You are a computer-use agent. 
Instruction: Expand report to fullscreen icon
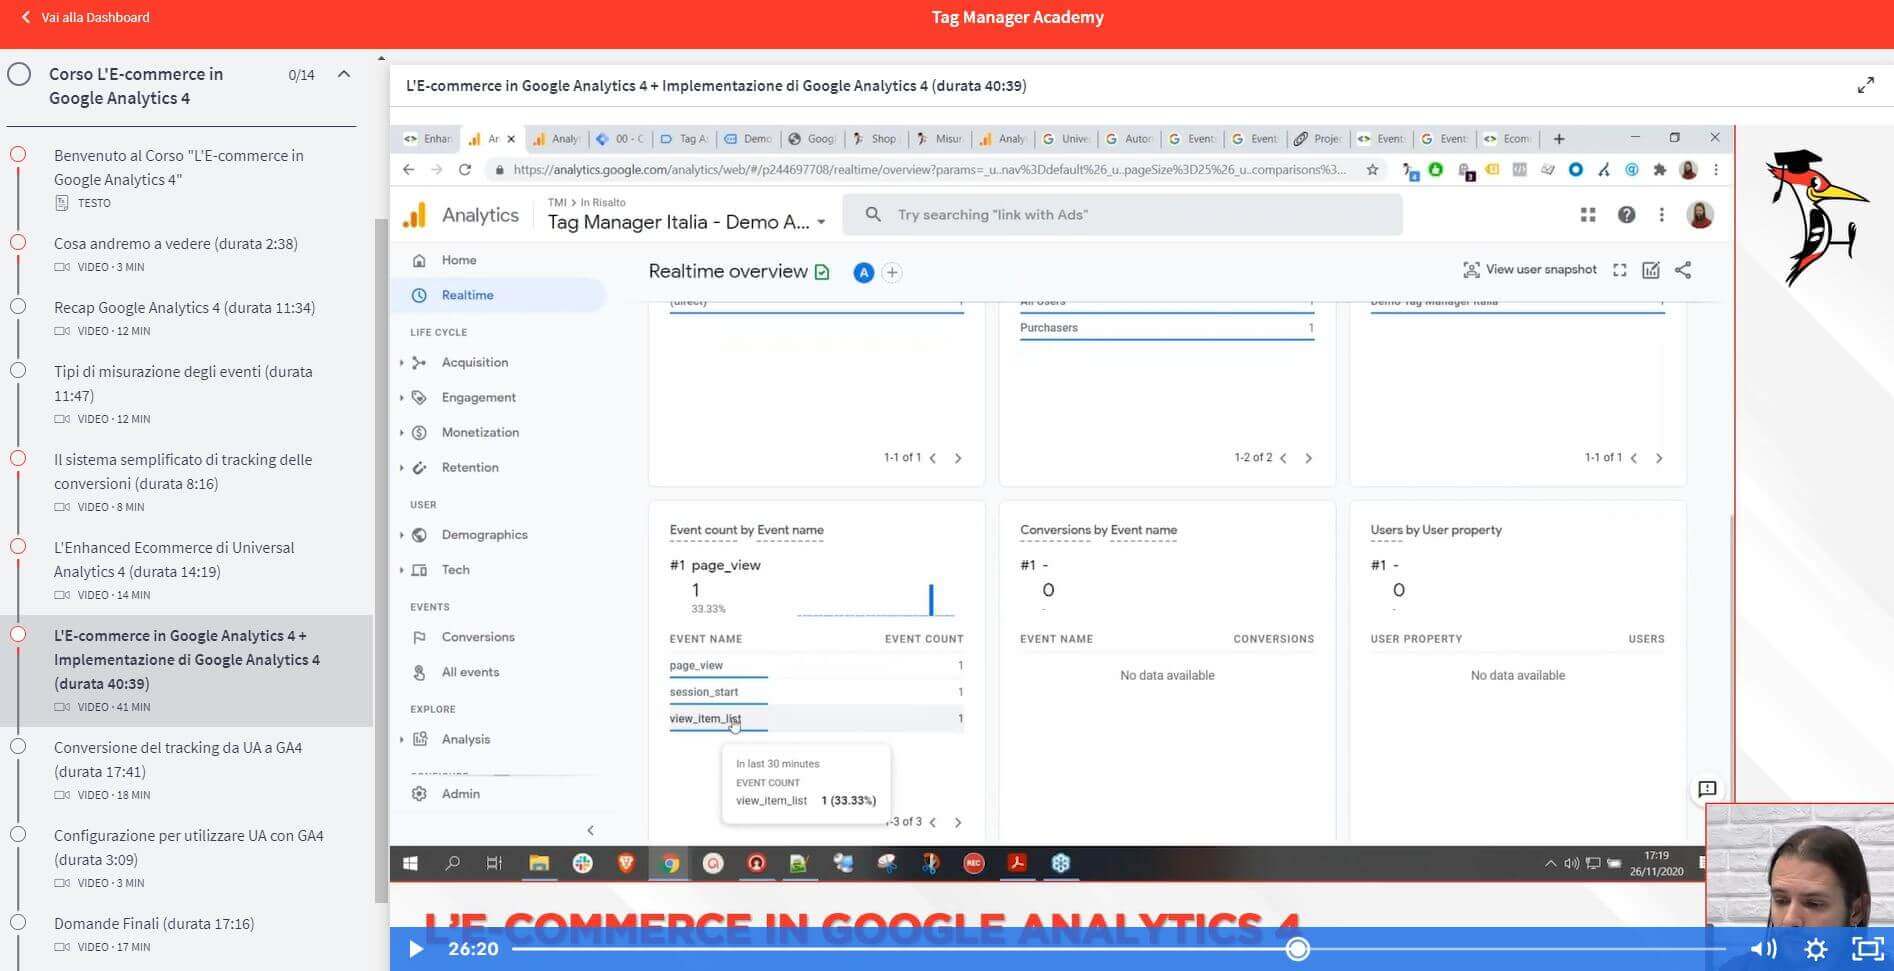1619,270
